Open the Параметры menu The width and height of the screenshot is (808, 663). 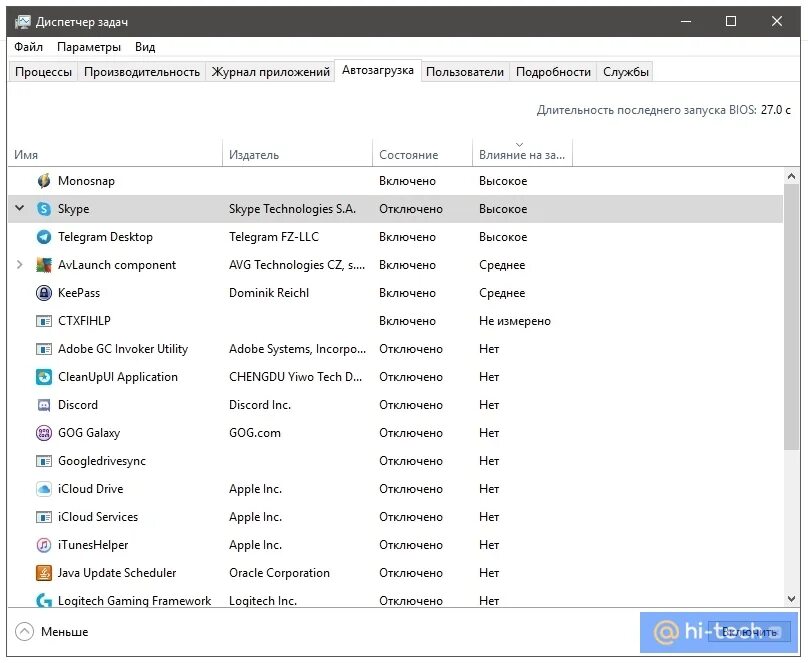pos(89,47)
